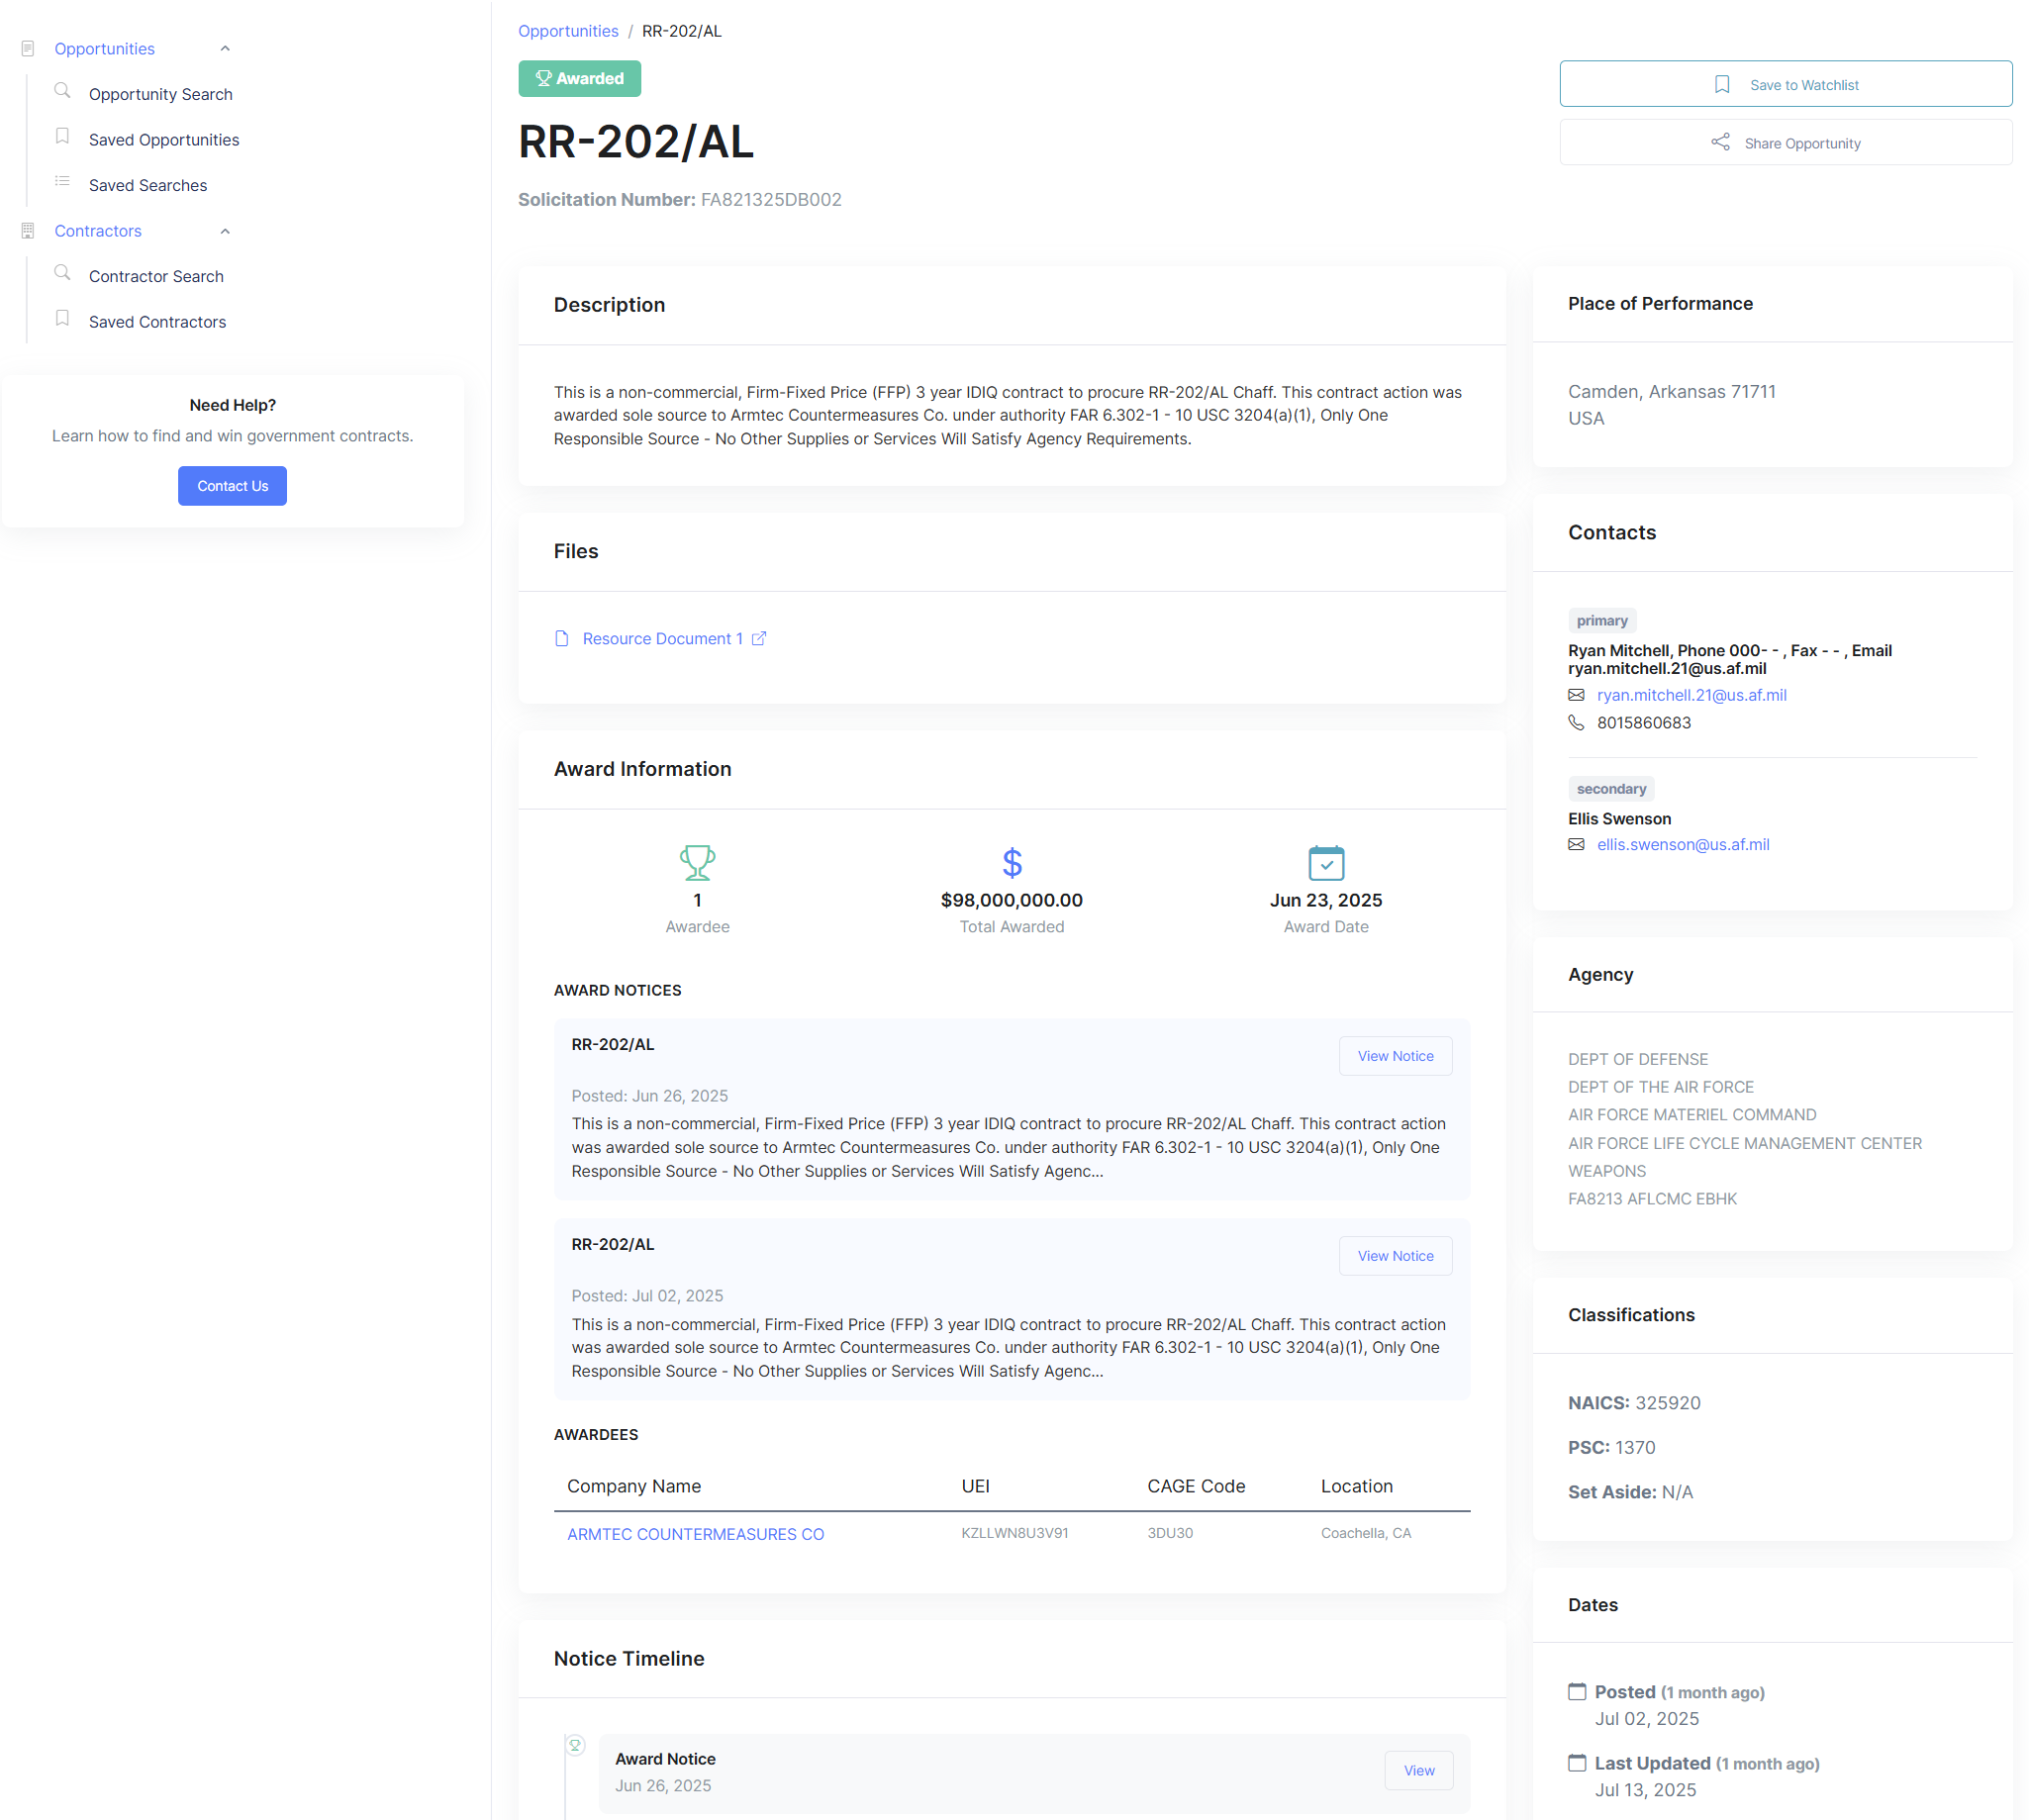The height and width of the screenshot is (1820, 2029).
Task: Open Saved Contractors from sidebar
Action: tap(158, 322)
